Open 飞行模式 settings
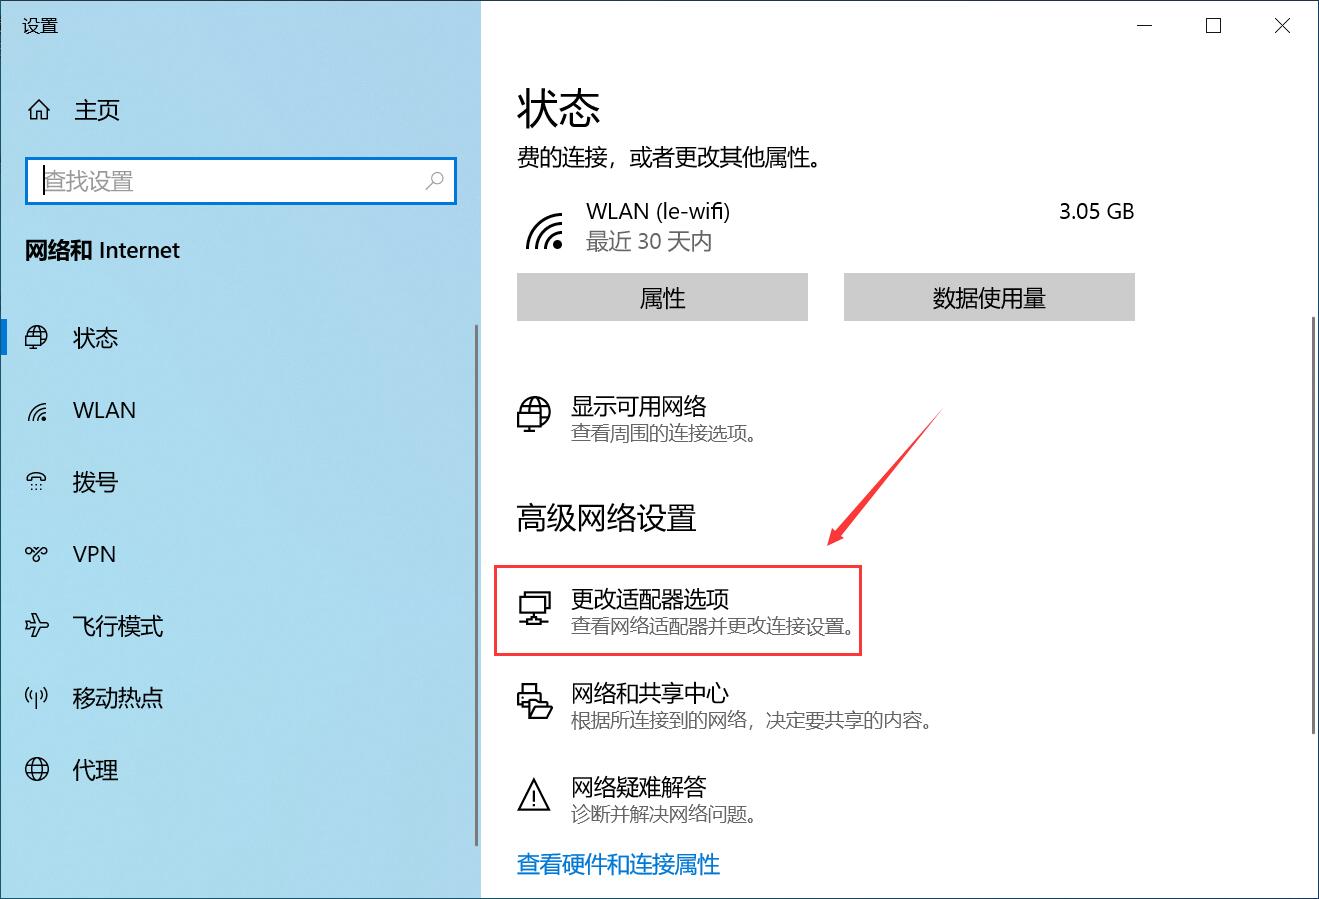 118,626
